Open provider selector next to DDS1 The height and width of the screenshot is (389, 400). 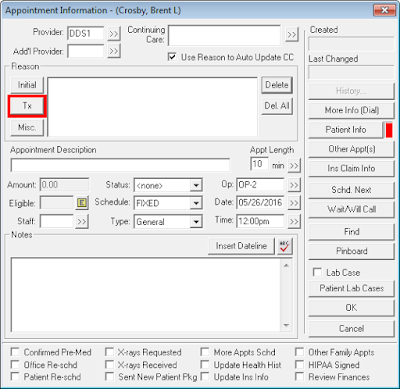(114, 34)
